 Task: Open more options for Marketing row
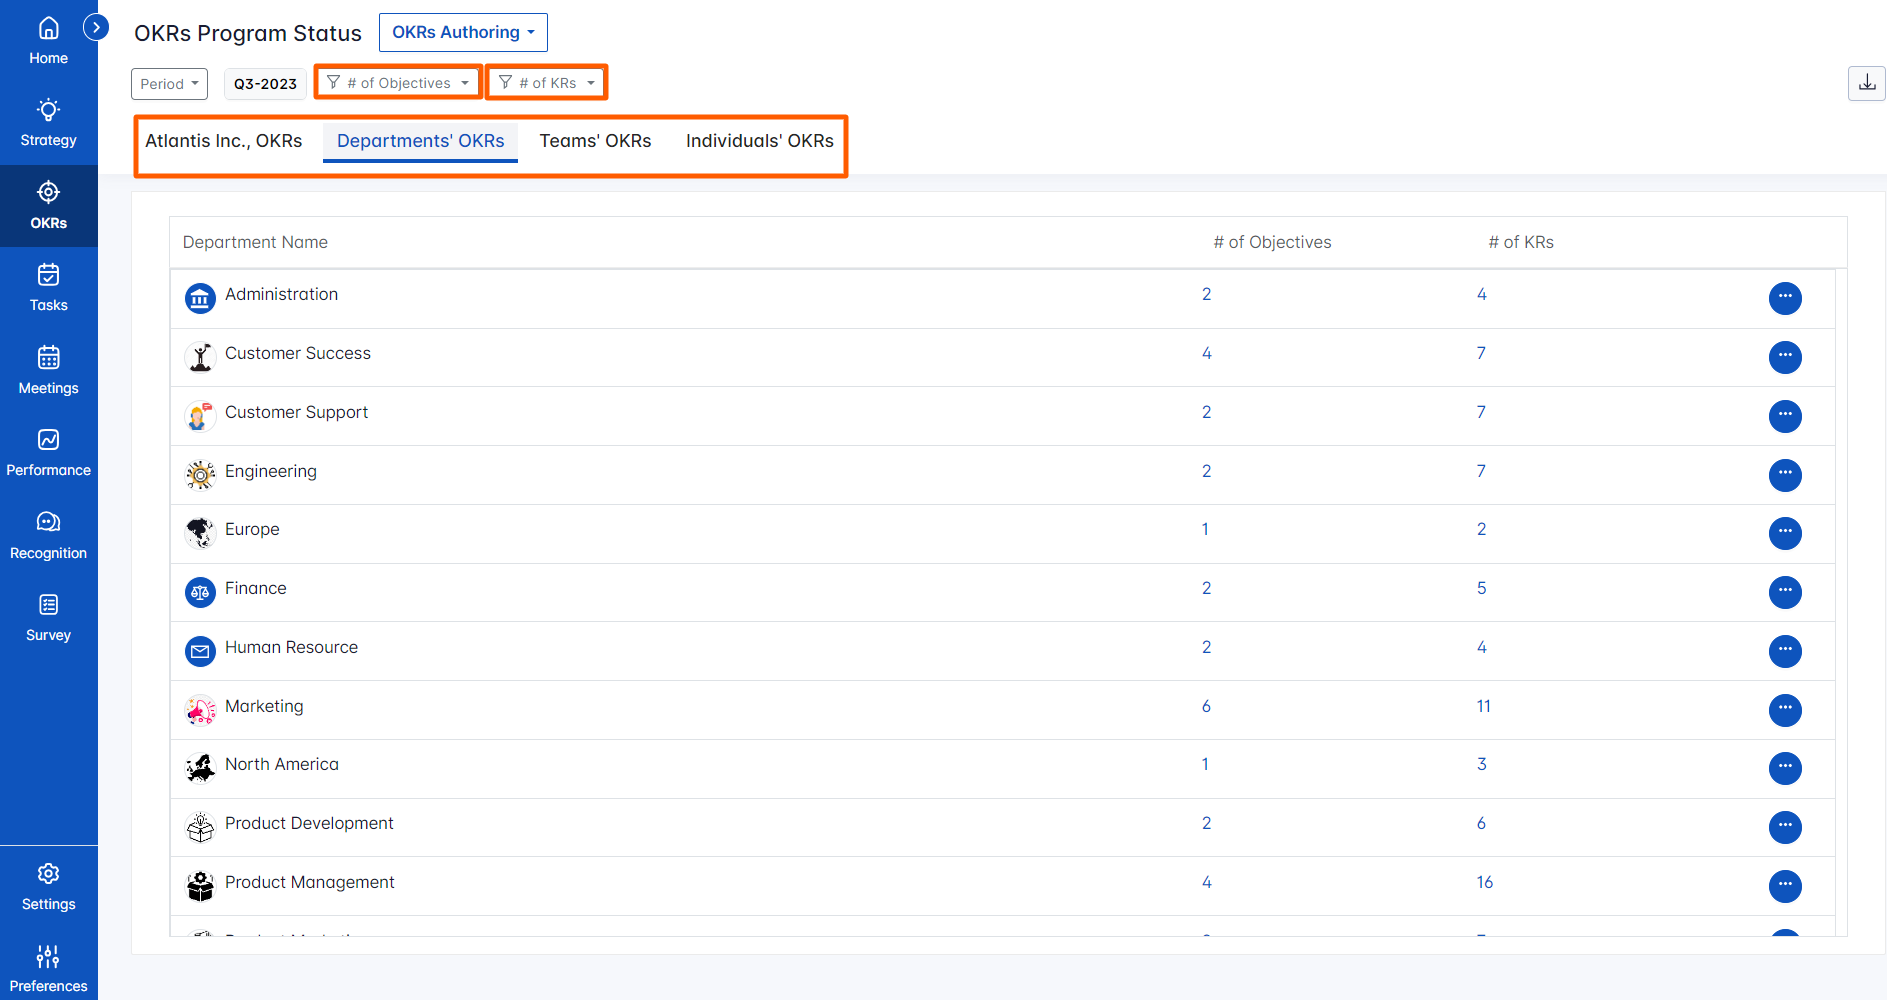[1785, 710]
